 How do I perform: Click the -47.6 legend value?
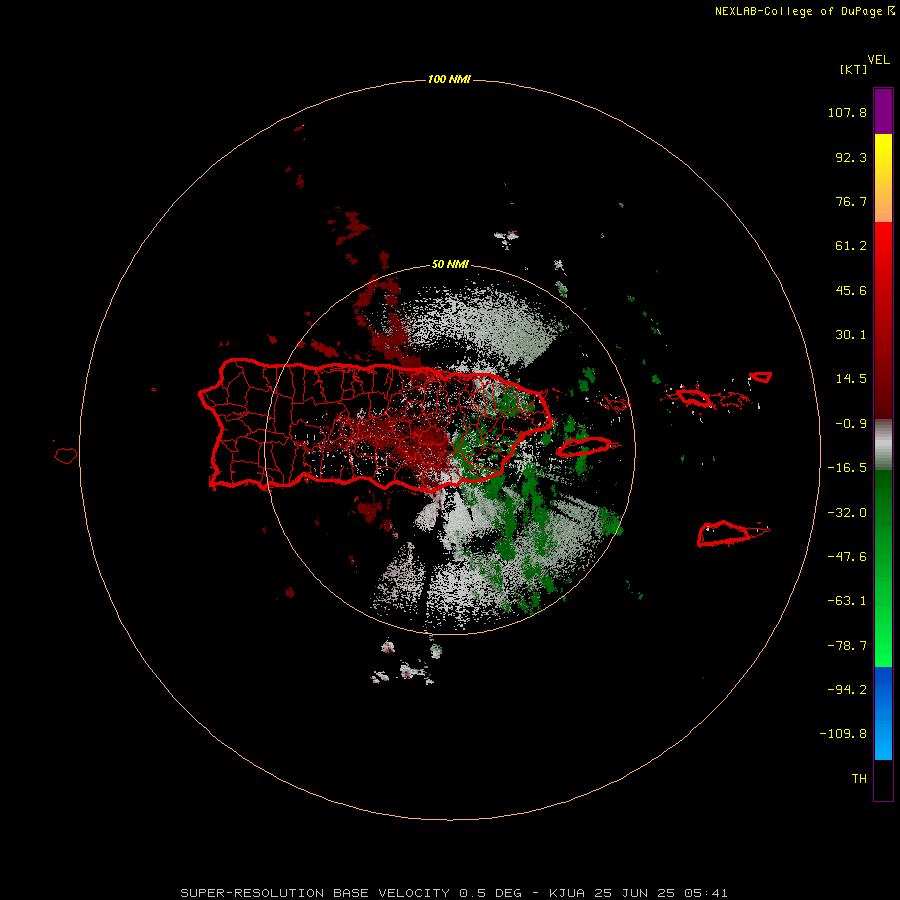847,557
